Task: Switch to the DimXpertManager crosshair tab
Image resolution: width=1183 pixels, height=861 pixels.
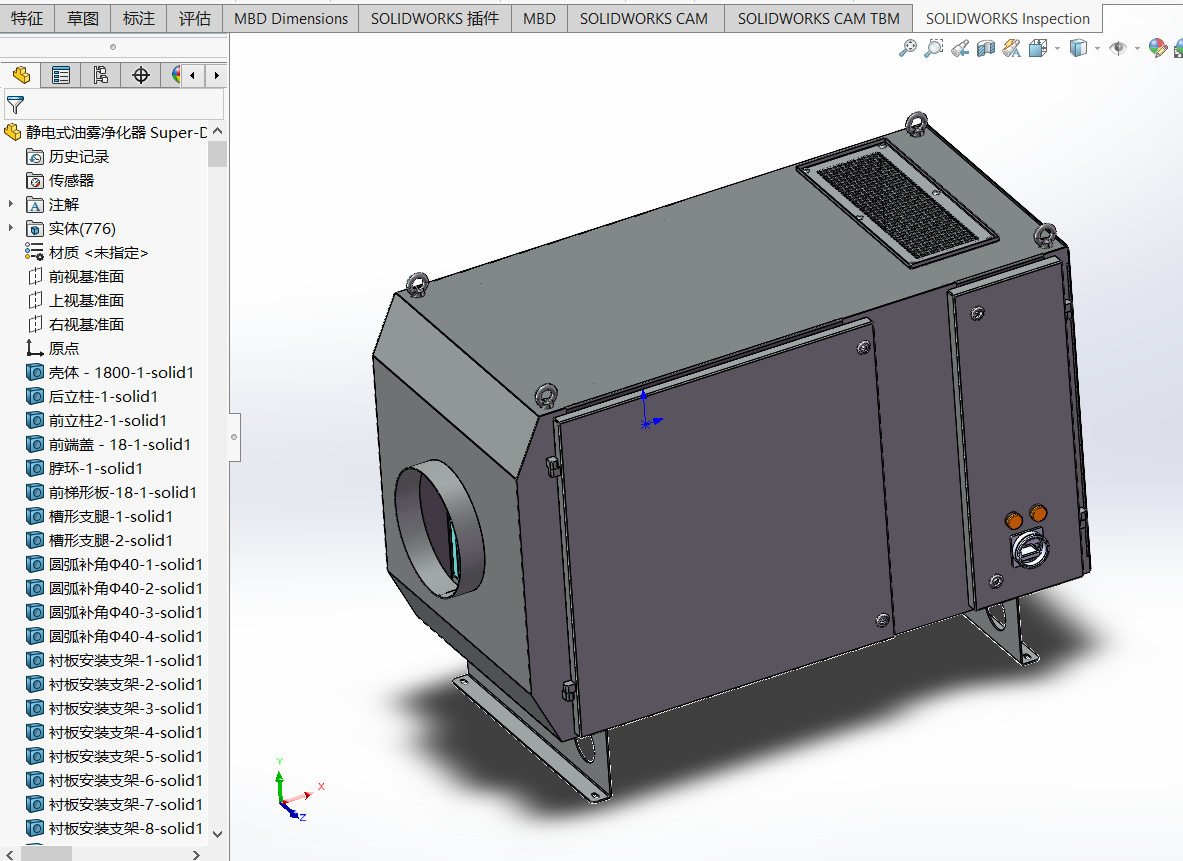Action: (x=141, y=75)
